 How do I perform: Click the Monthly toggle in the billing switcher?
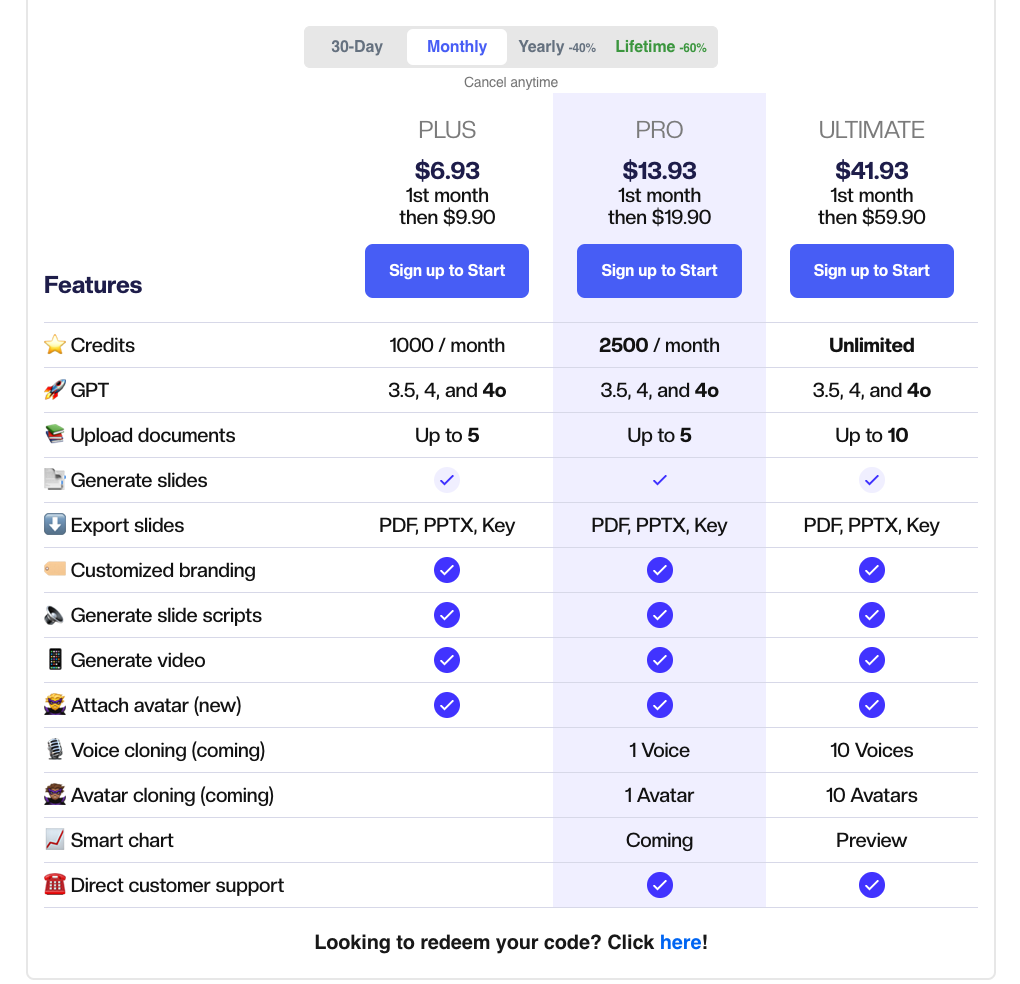coord(456,46)
